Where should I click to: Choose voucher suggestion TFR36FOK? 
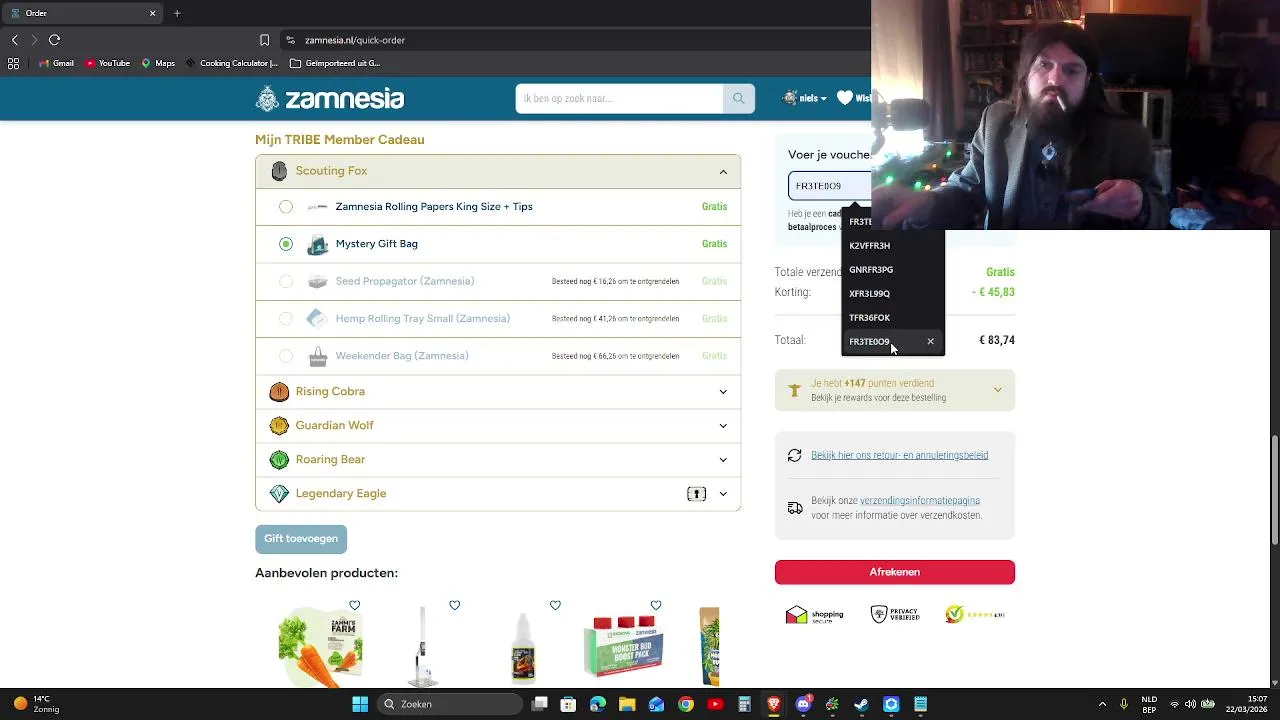[x=893, y=318]
